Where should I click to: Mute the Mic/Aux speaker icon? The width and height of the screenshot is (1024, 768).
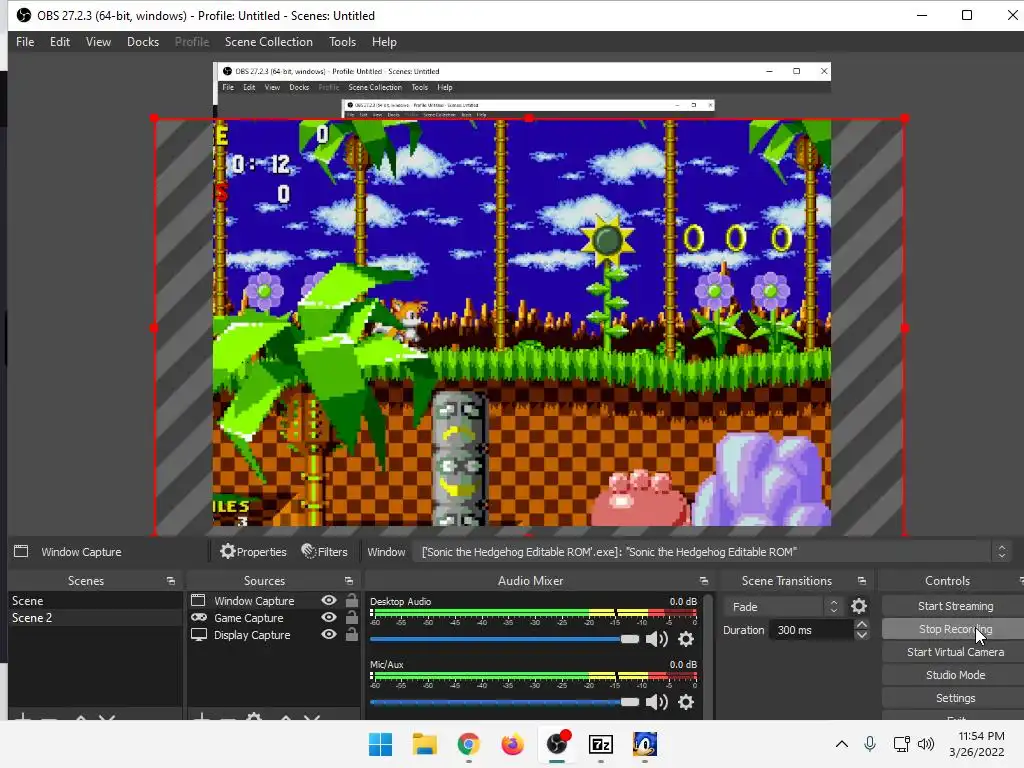pyautogui.click(x=656, y=702)
